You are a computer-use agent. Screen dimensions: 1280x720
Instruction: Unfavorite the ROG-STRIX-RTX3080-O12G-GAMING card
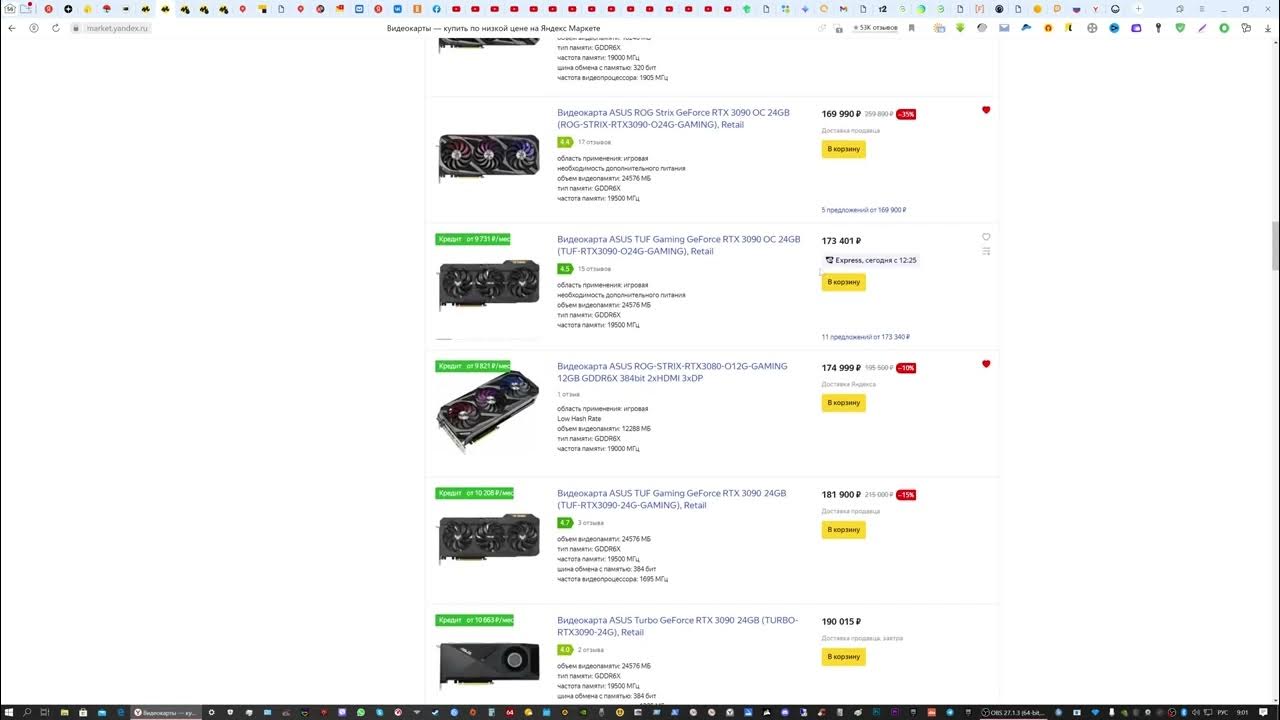point(986,364)
